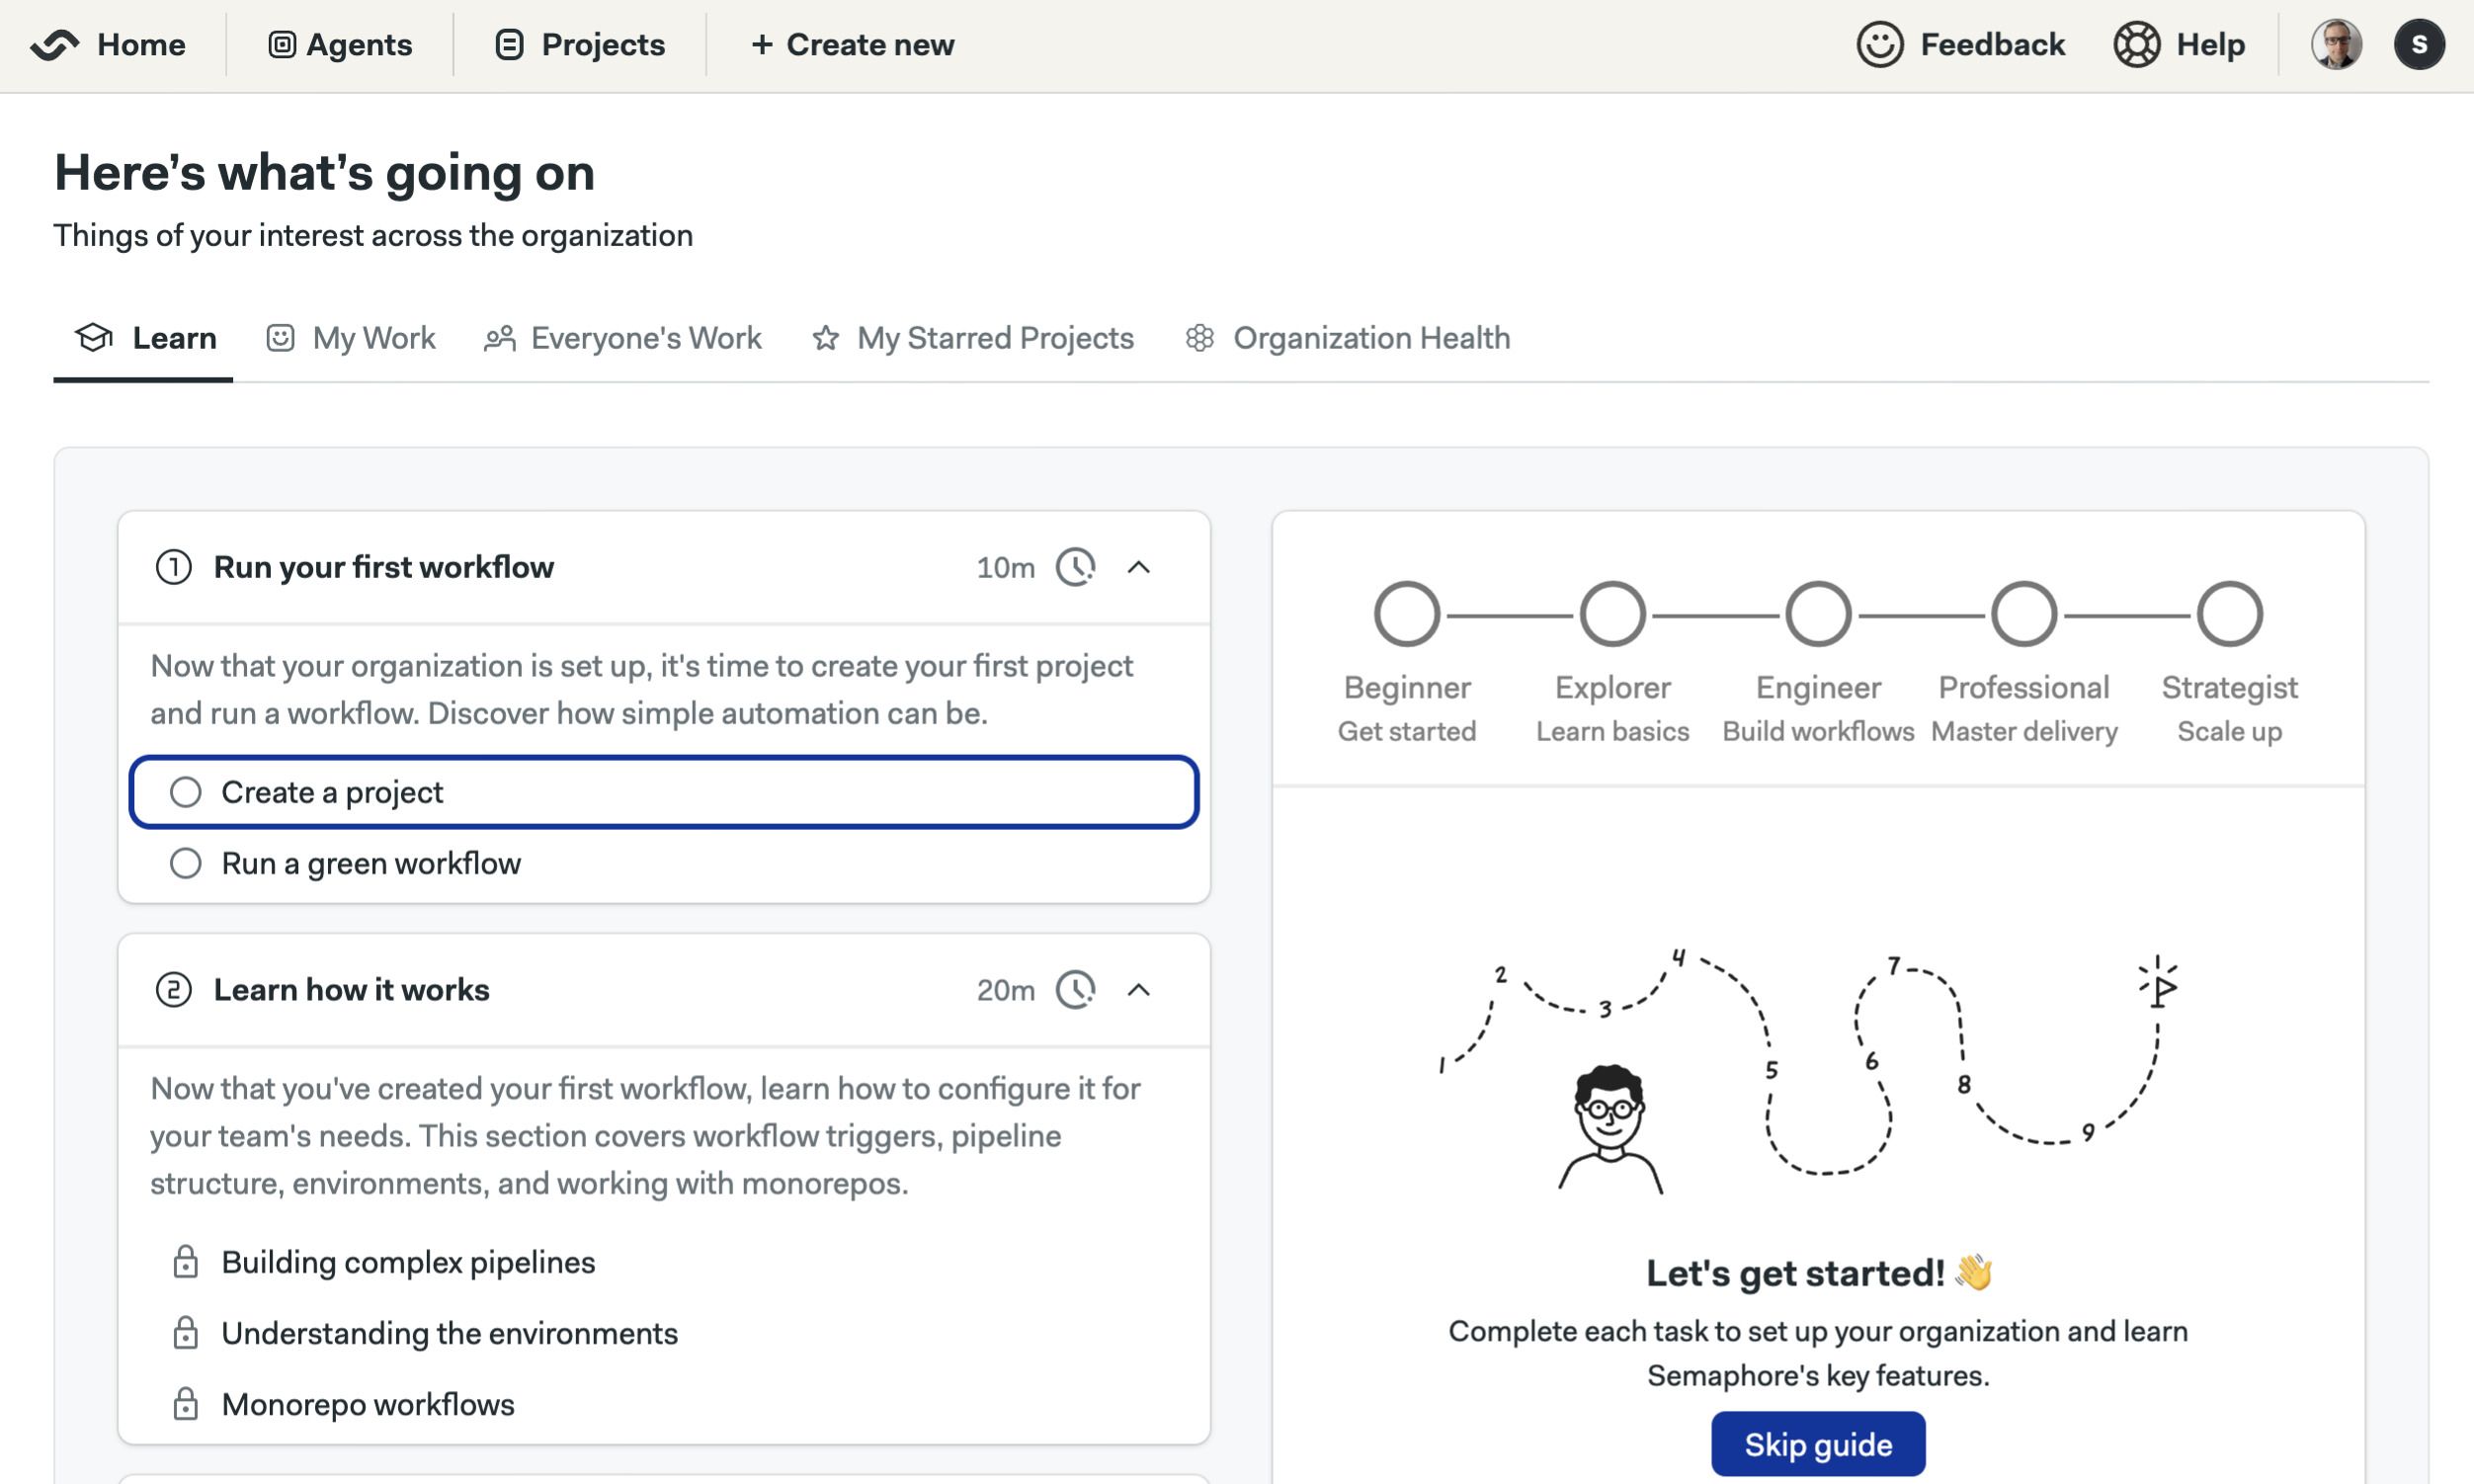The width and height of the screenshot is (2474, 1484).
Task: Click the Everyone's Work people icon
Action: 500,338
